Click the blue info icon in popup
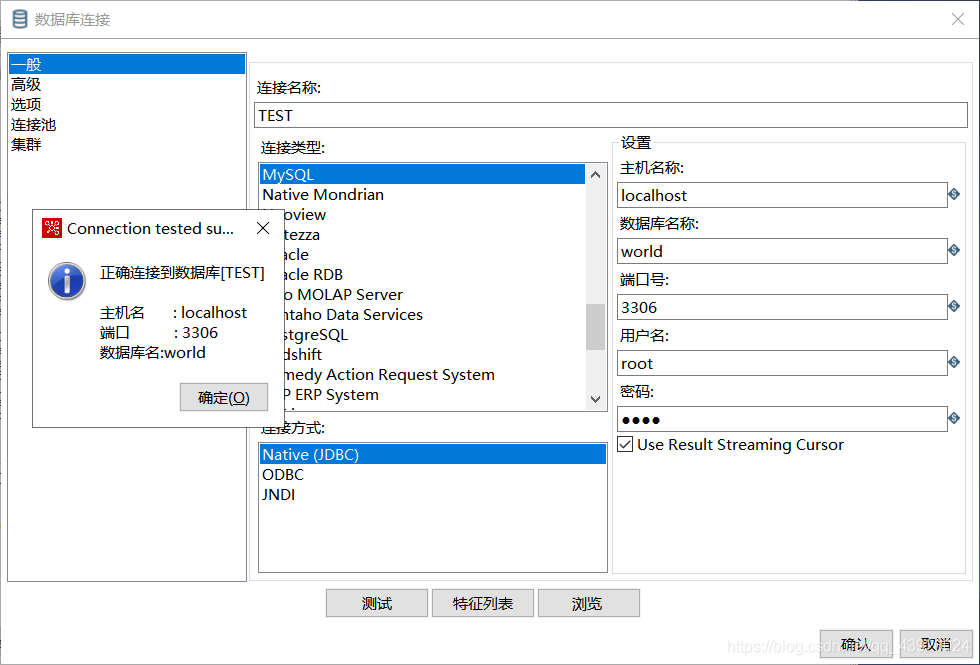 click(66, 281)
